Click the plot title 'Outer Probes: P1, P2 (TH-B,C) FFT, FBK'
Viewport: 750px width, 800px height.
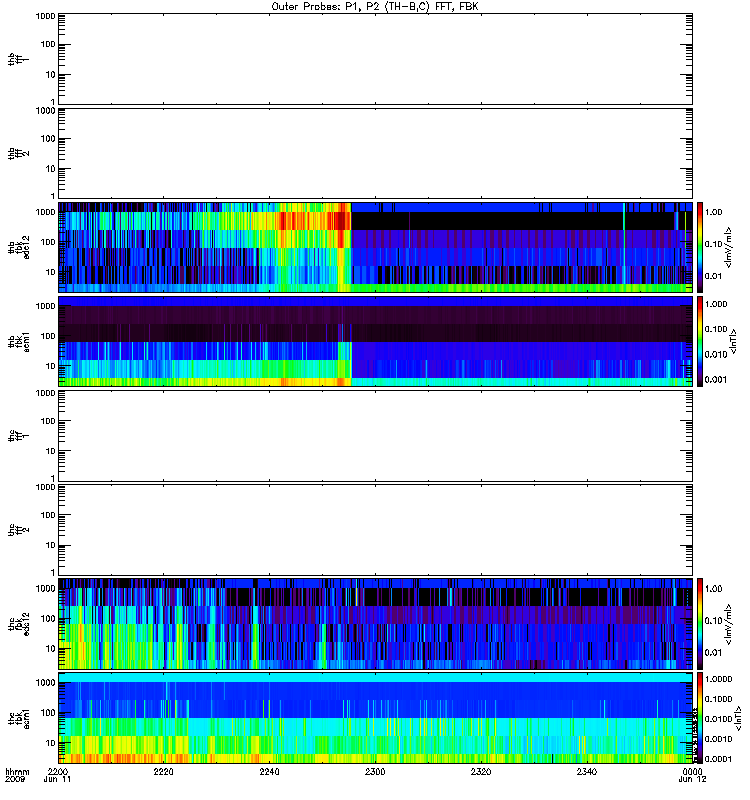click(x=375, y=7)
